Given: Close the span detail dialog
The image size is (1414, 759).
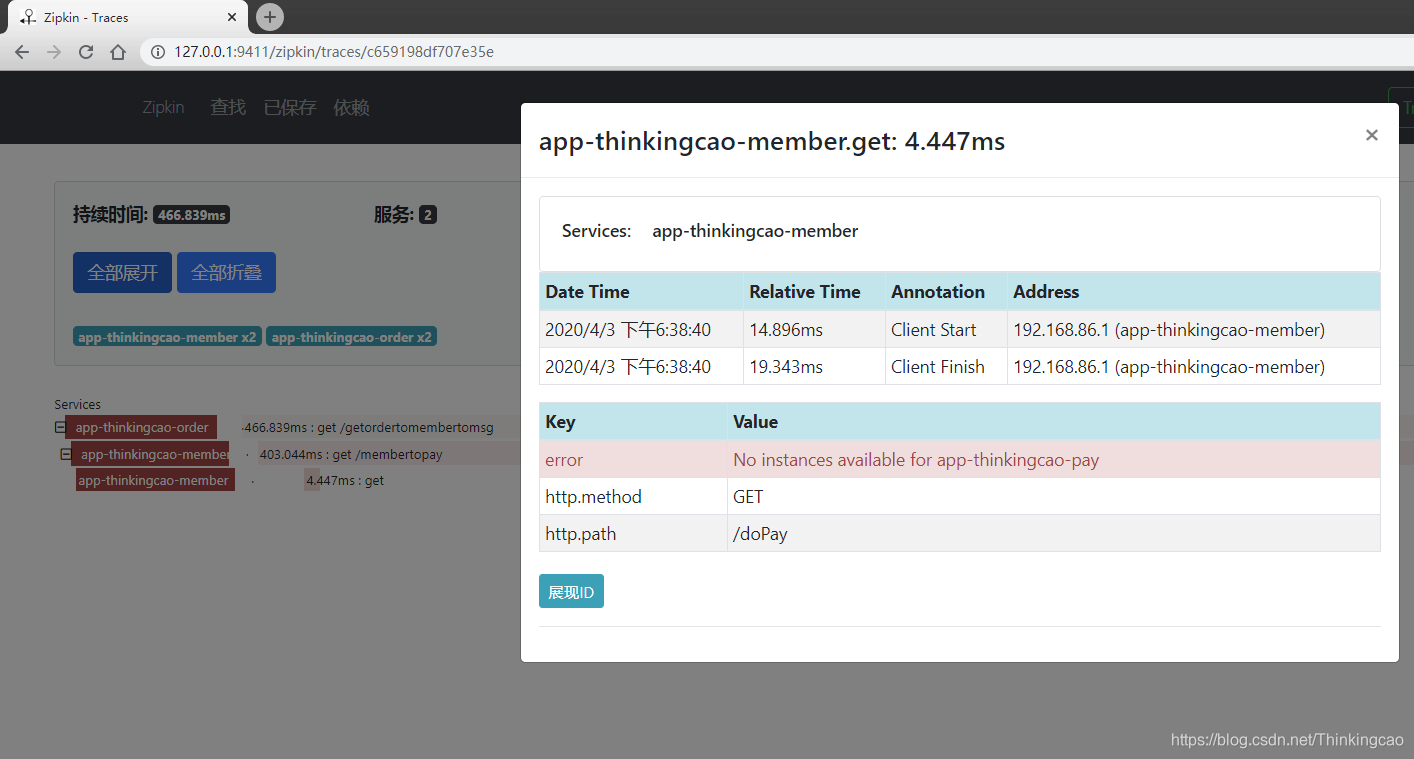Looking at the screenshot, I should click(x=1371, y=135).
